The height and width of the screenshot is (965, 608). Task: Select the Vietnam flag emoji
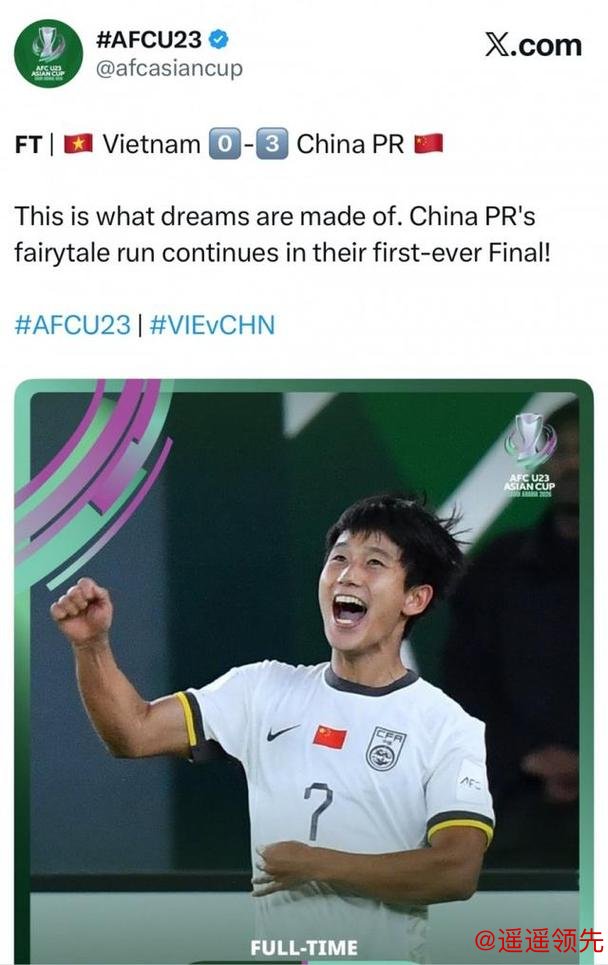[78, 143]
